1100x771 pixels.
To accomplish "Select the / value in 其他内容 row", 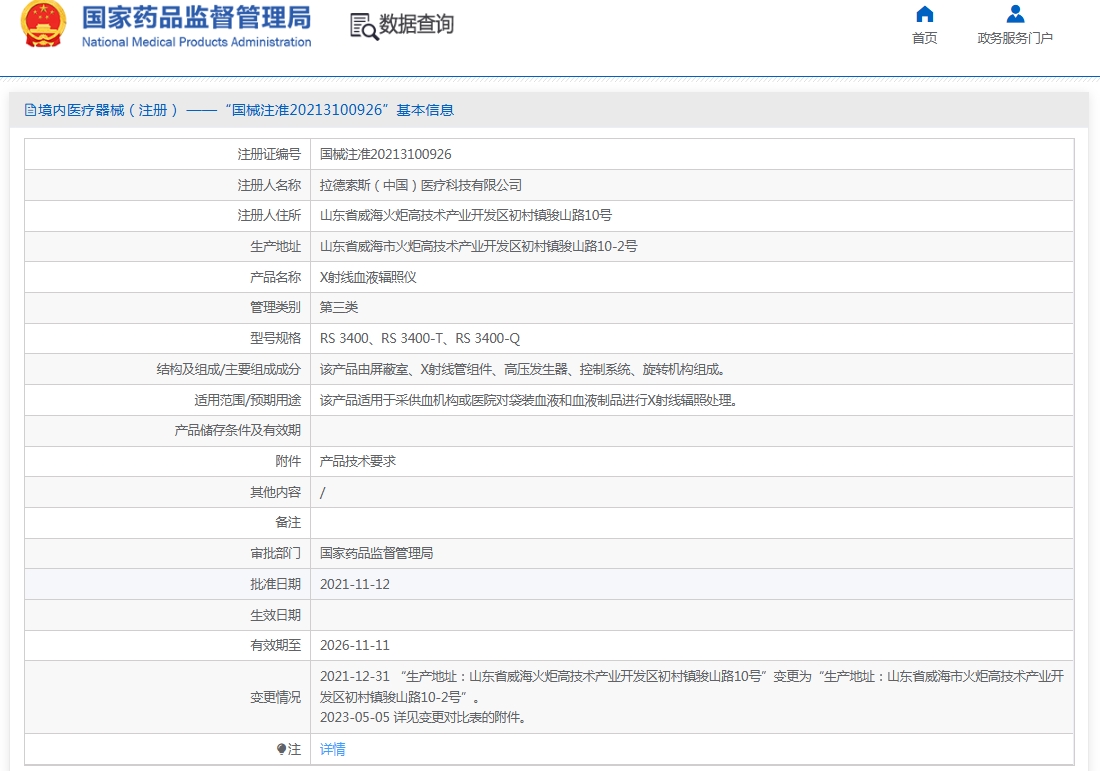I will coord(323,492).
